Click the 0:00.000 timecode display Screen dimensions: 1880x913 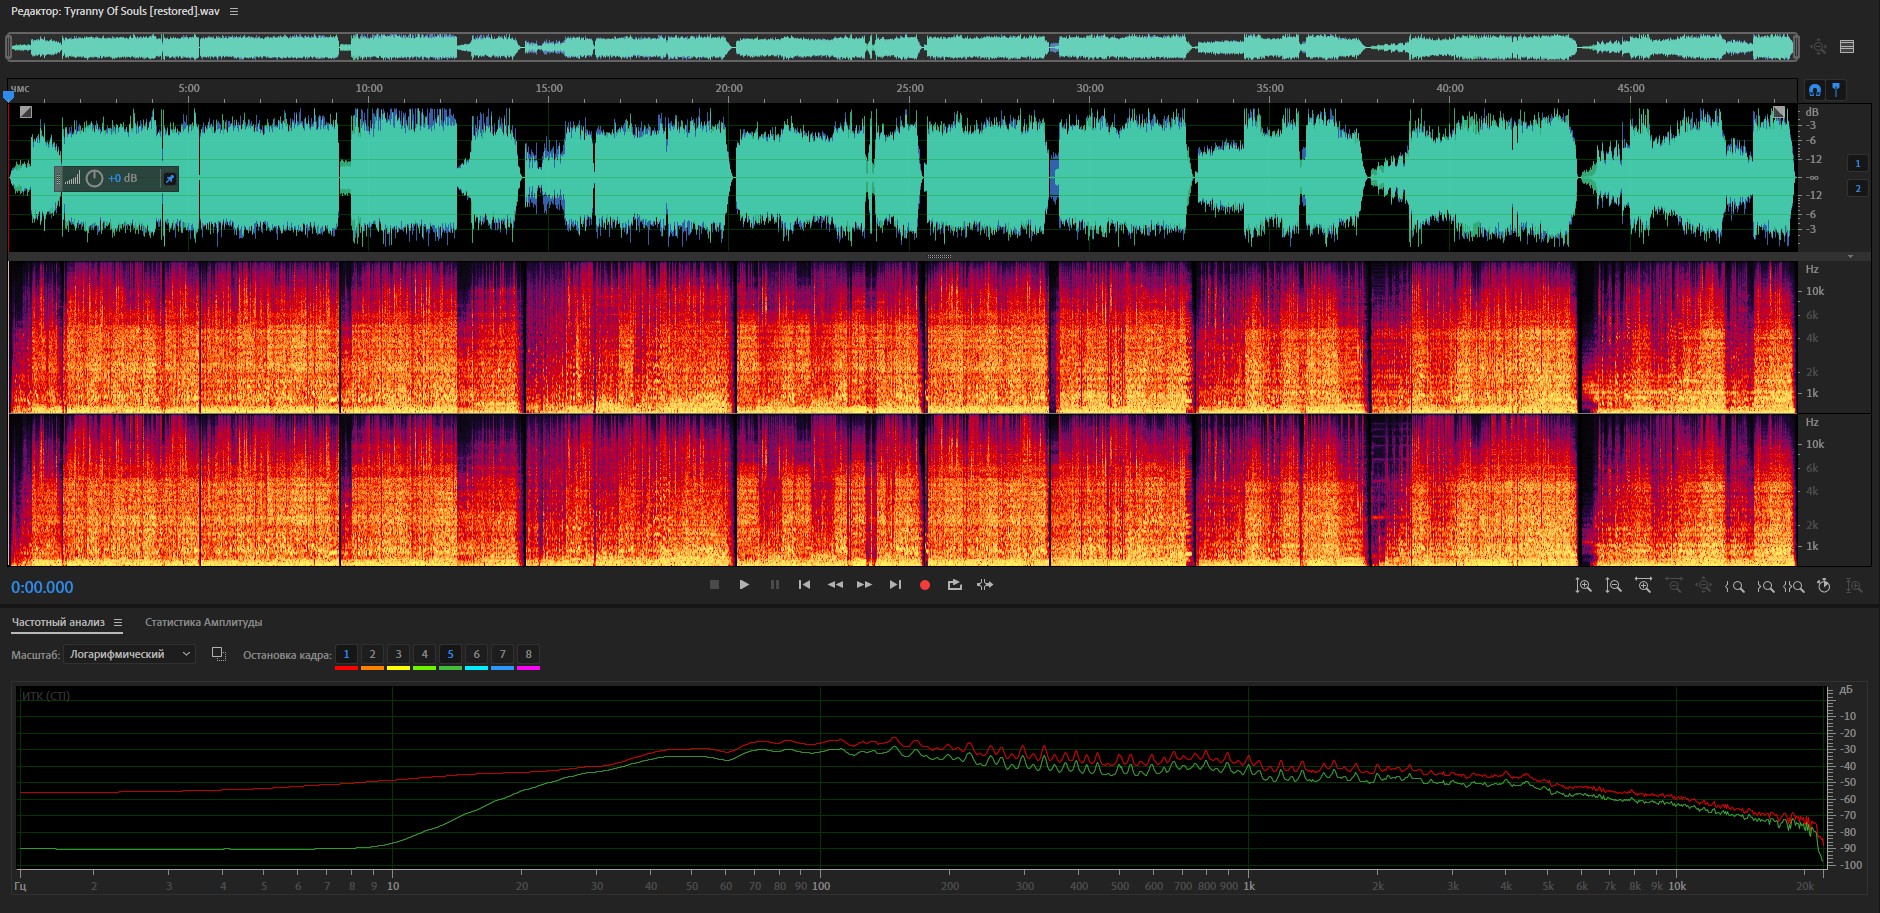point(42,588)
